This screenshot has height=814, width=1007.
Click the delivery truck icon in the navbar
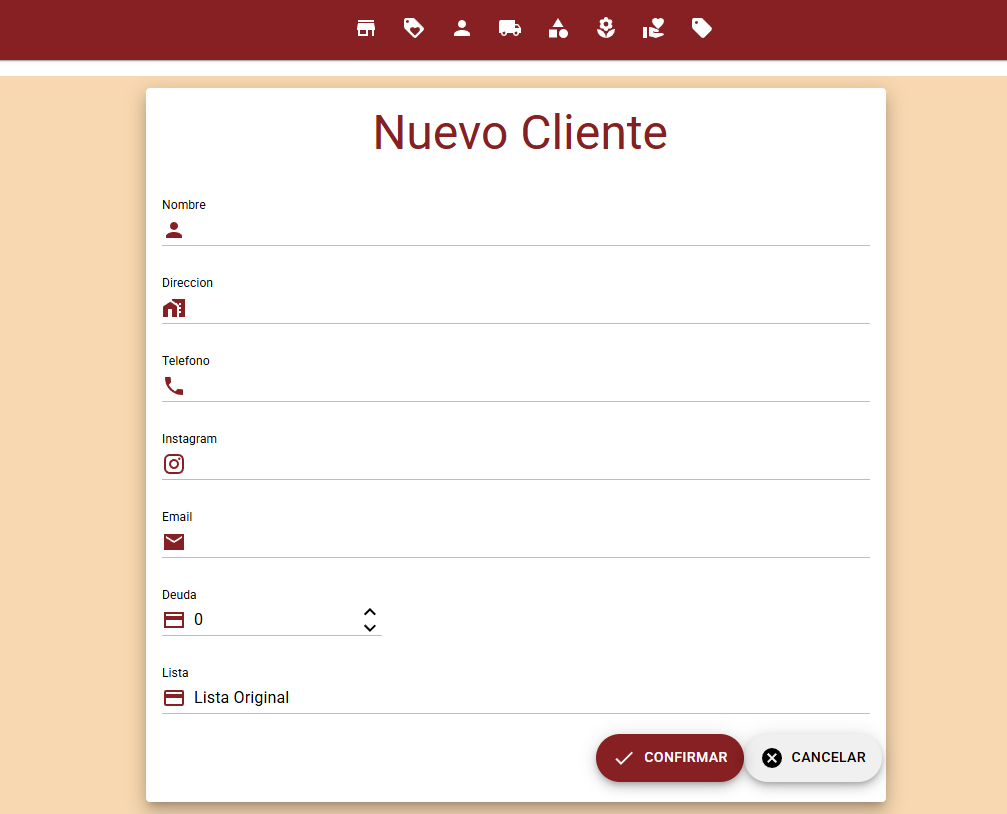[510, 28]
